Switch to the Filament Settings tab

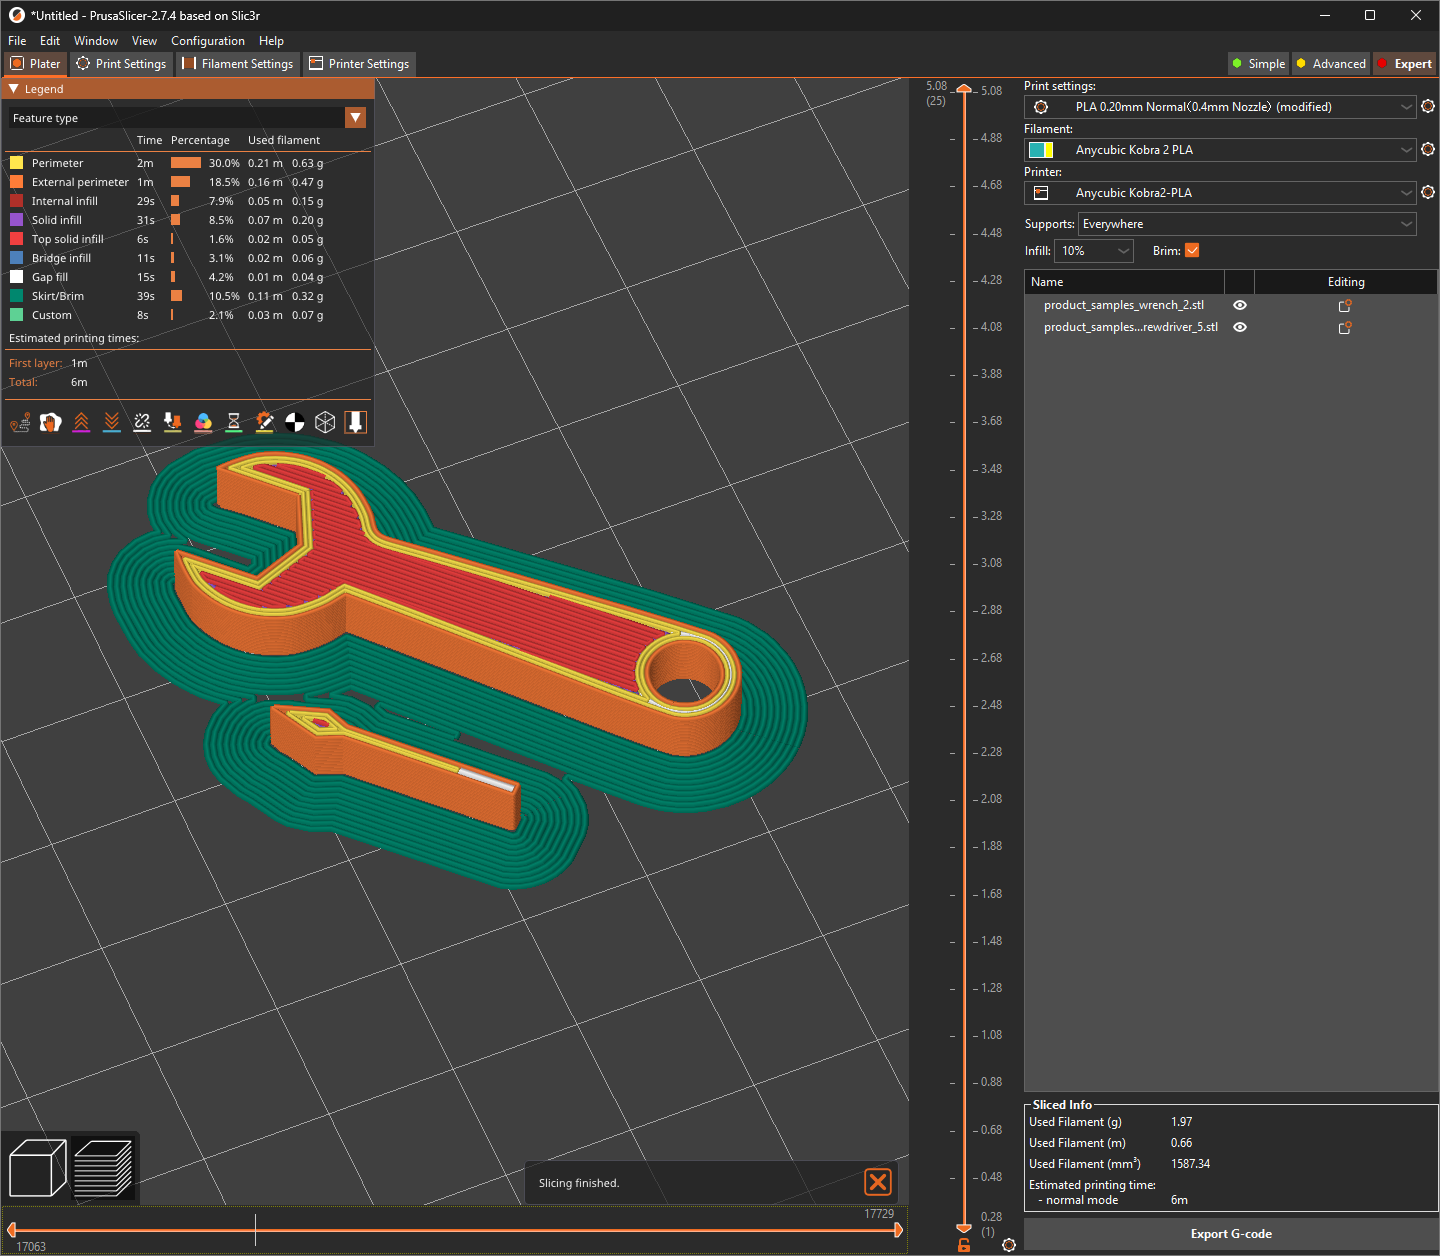pos(238,64)
